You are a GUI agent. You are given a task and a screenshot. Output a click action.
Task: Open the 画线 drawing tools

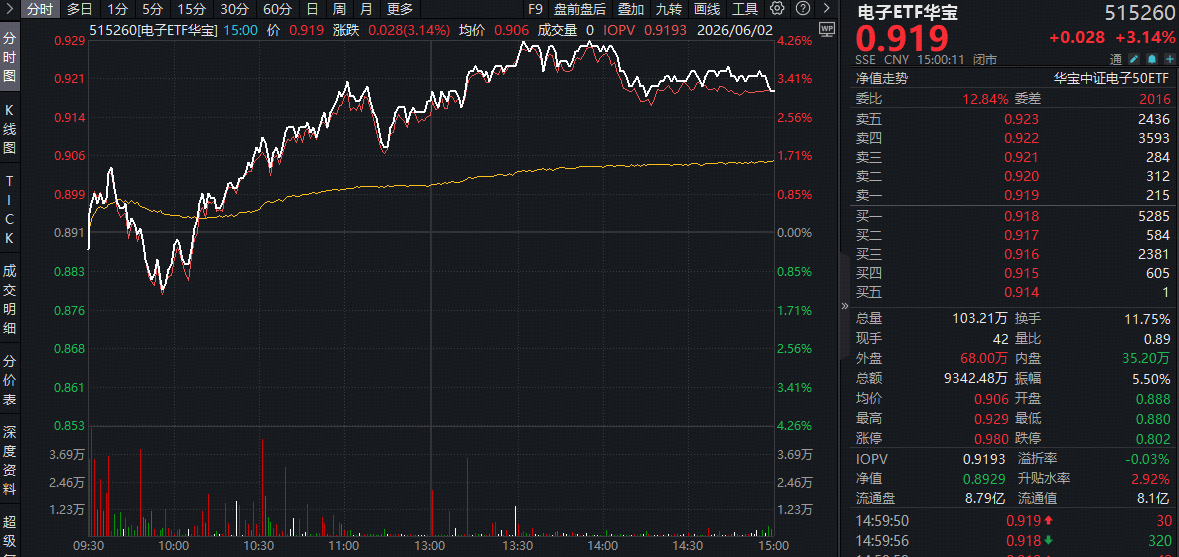click(707, 9)
